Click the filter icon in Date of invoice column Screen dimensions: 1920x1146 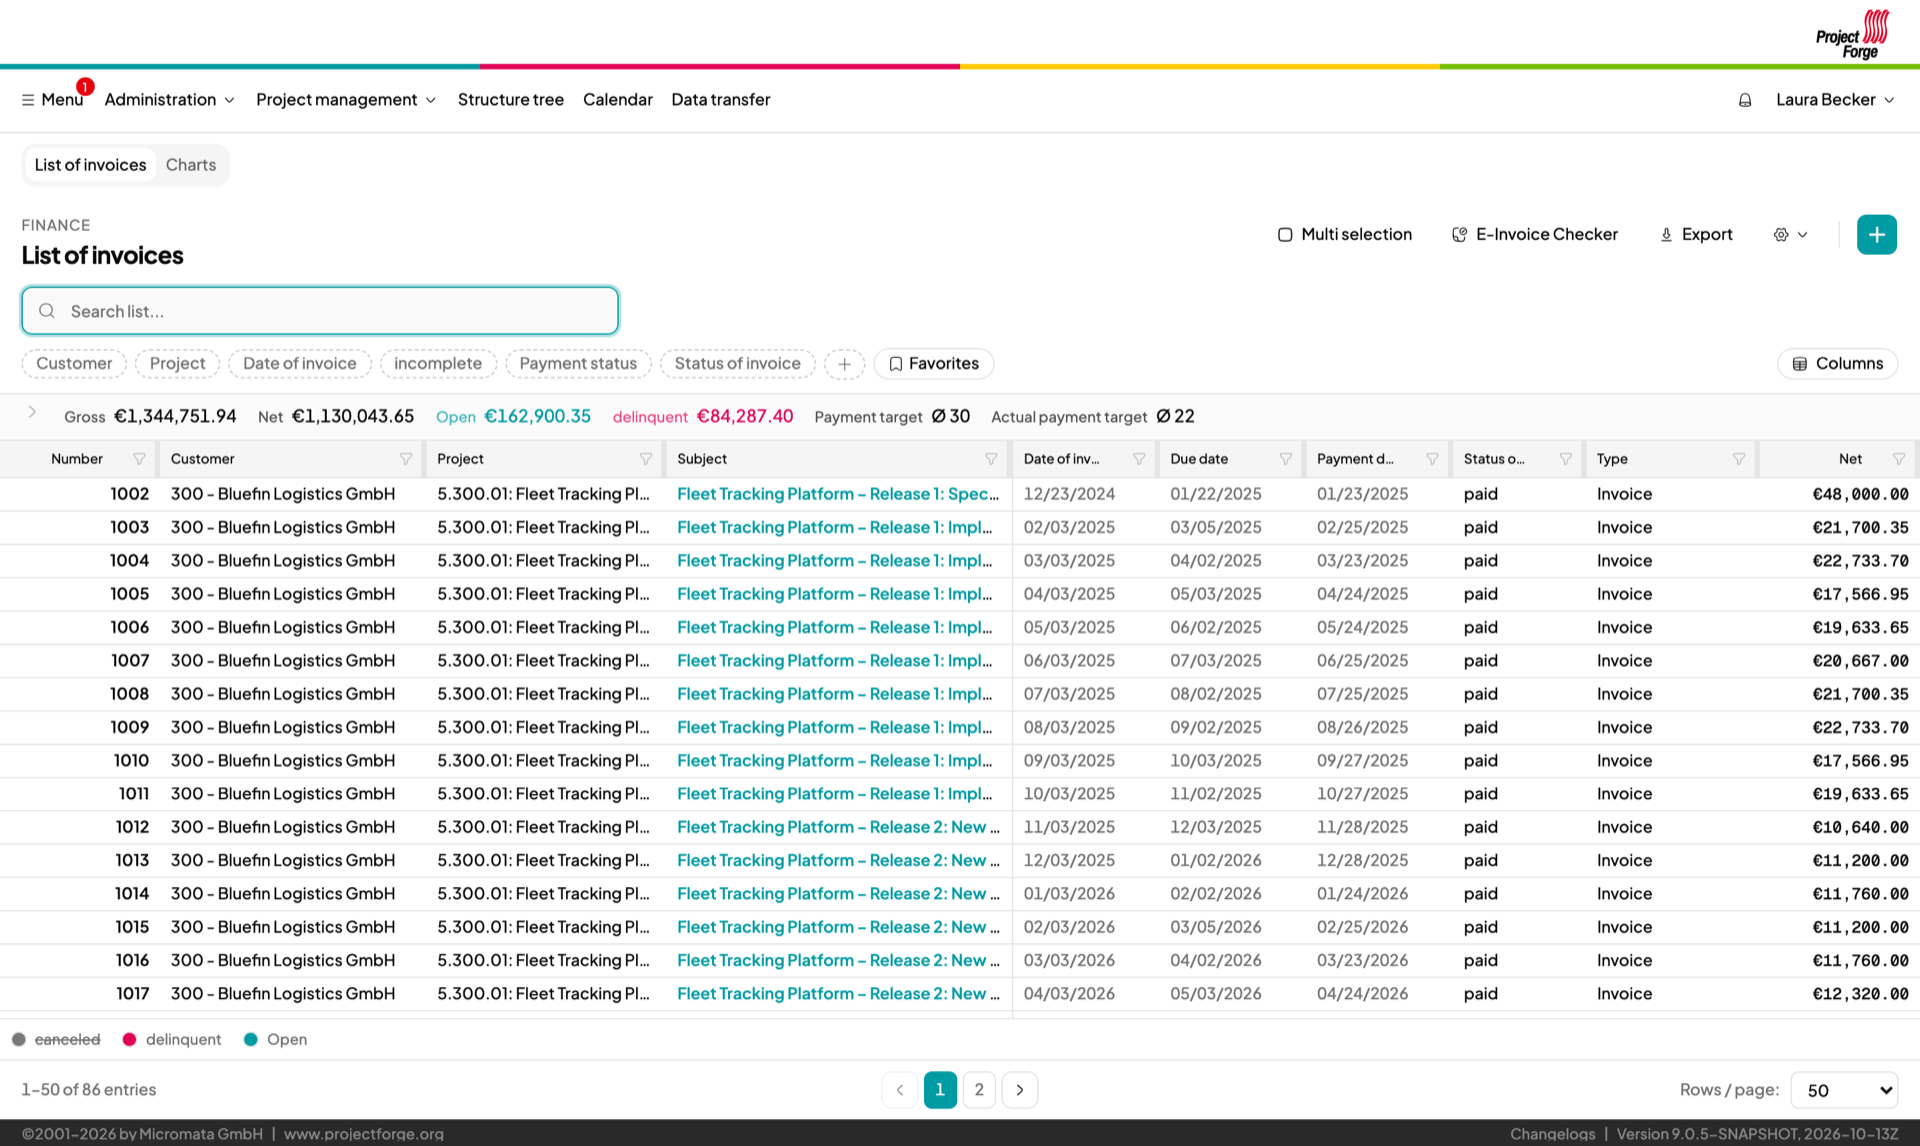pyautogui.click(x=1139, y=459)
